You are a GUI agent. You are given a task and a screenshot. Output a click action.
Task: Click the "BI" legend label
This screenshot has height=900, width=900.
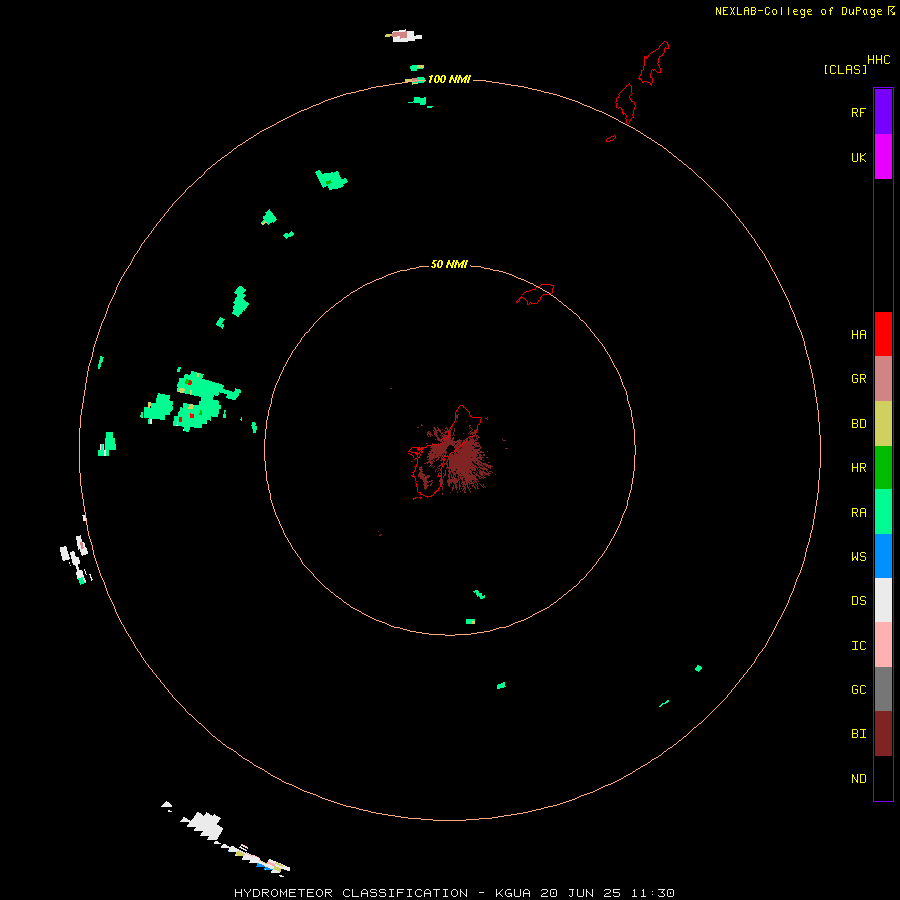coord(858,734)
